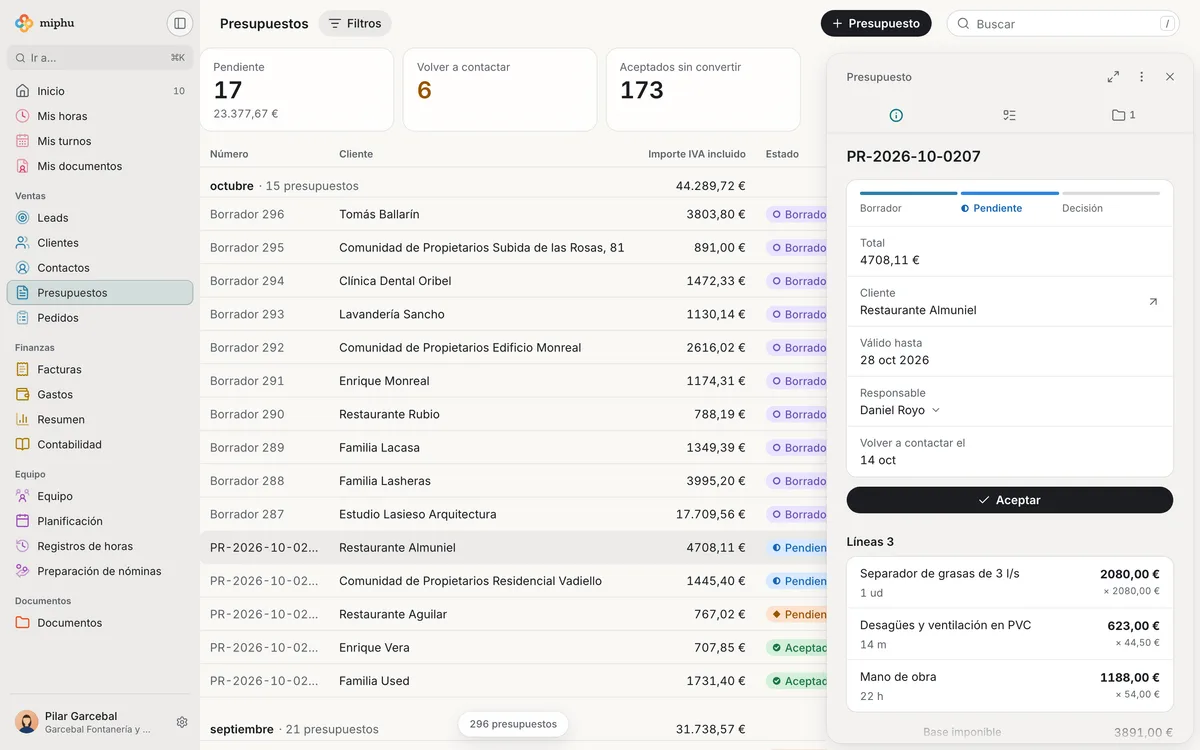This screenshot has width=1200, height=750.
Task: Go to Planificación
Action: [x=100, y=521]
